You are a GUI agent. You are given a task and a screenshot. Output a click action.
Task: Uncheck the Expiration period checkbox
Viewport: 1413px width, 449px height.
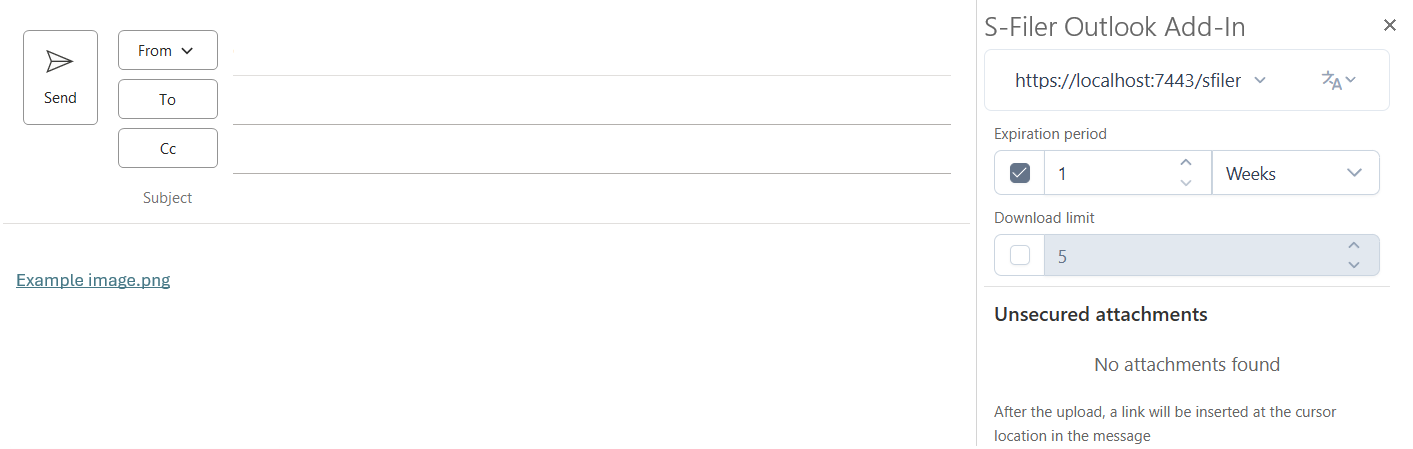[1020, 173]
